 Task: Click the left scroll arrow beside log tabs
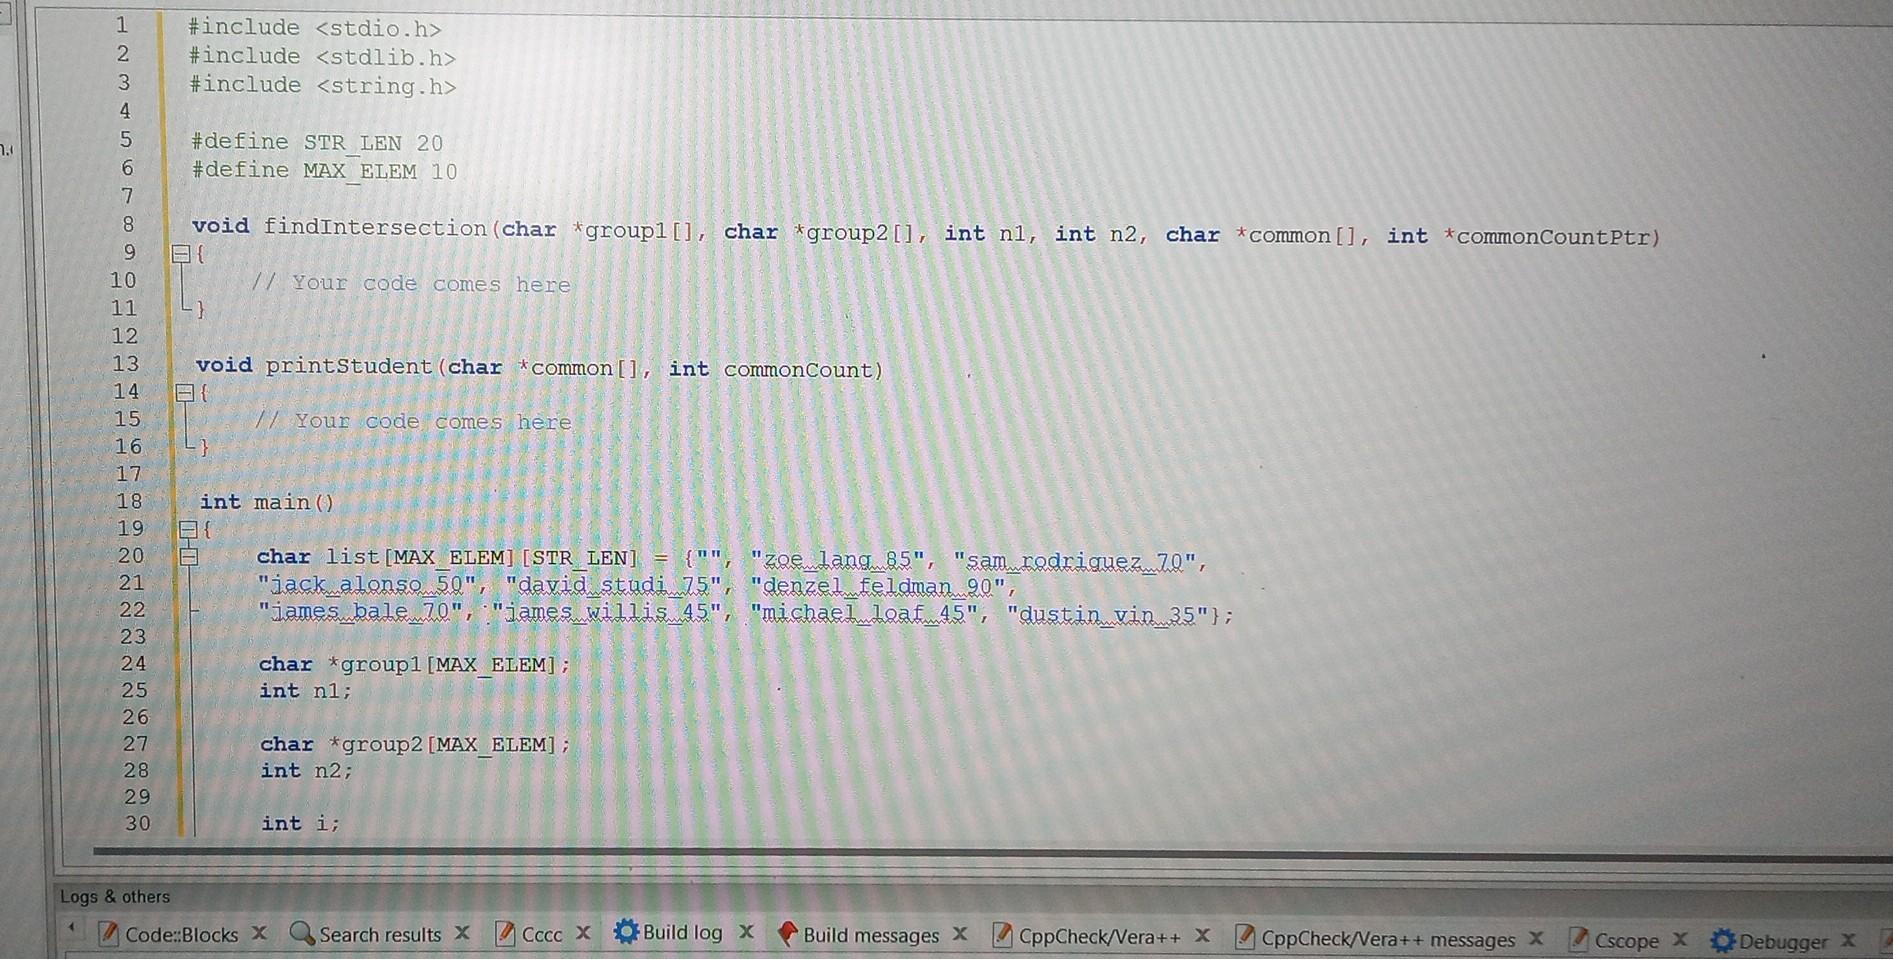pyautogui.click(x=71, y=926)
